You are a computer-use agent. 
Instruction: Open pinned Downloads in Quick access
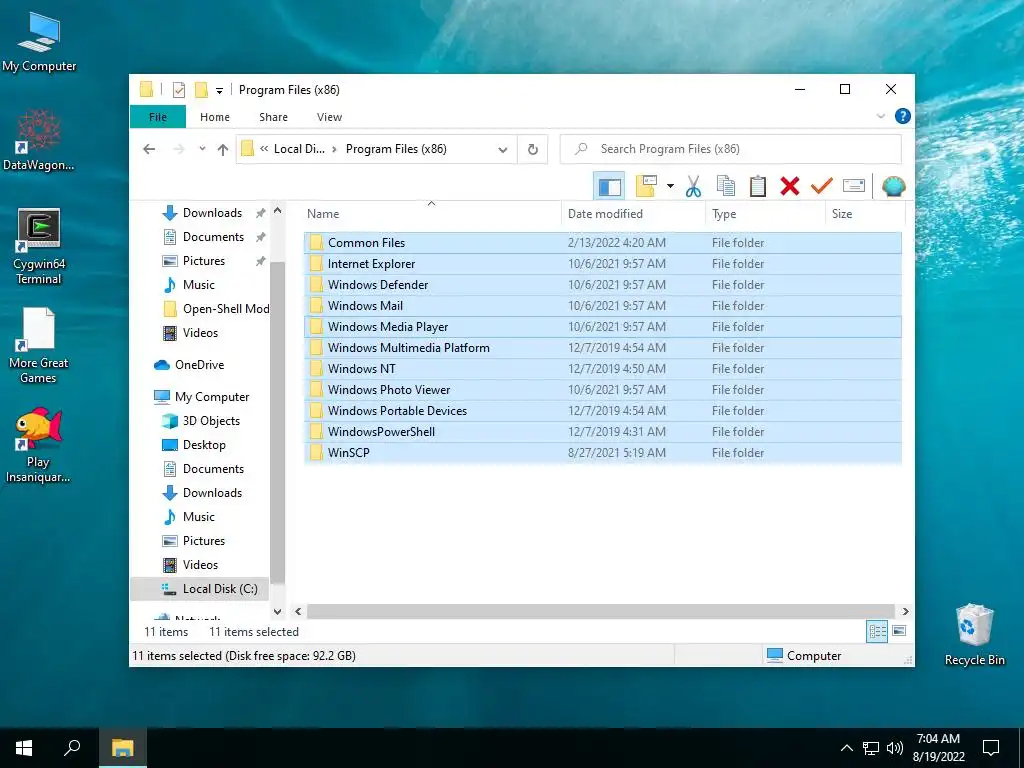pos(212,213)
